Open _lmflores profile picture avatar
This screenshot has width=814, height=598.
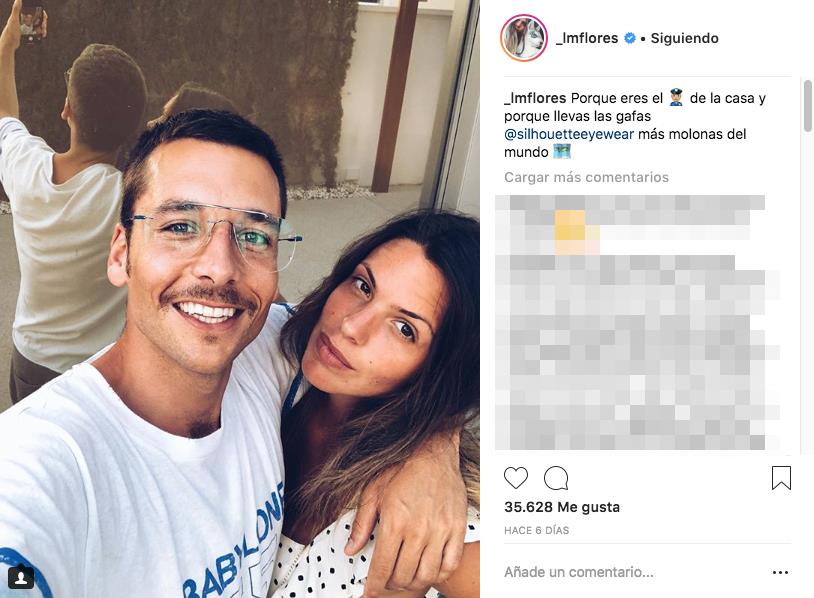(x=524, y=38)
